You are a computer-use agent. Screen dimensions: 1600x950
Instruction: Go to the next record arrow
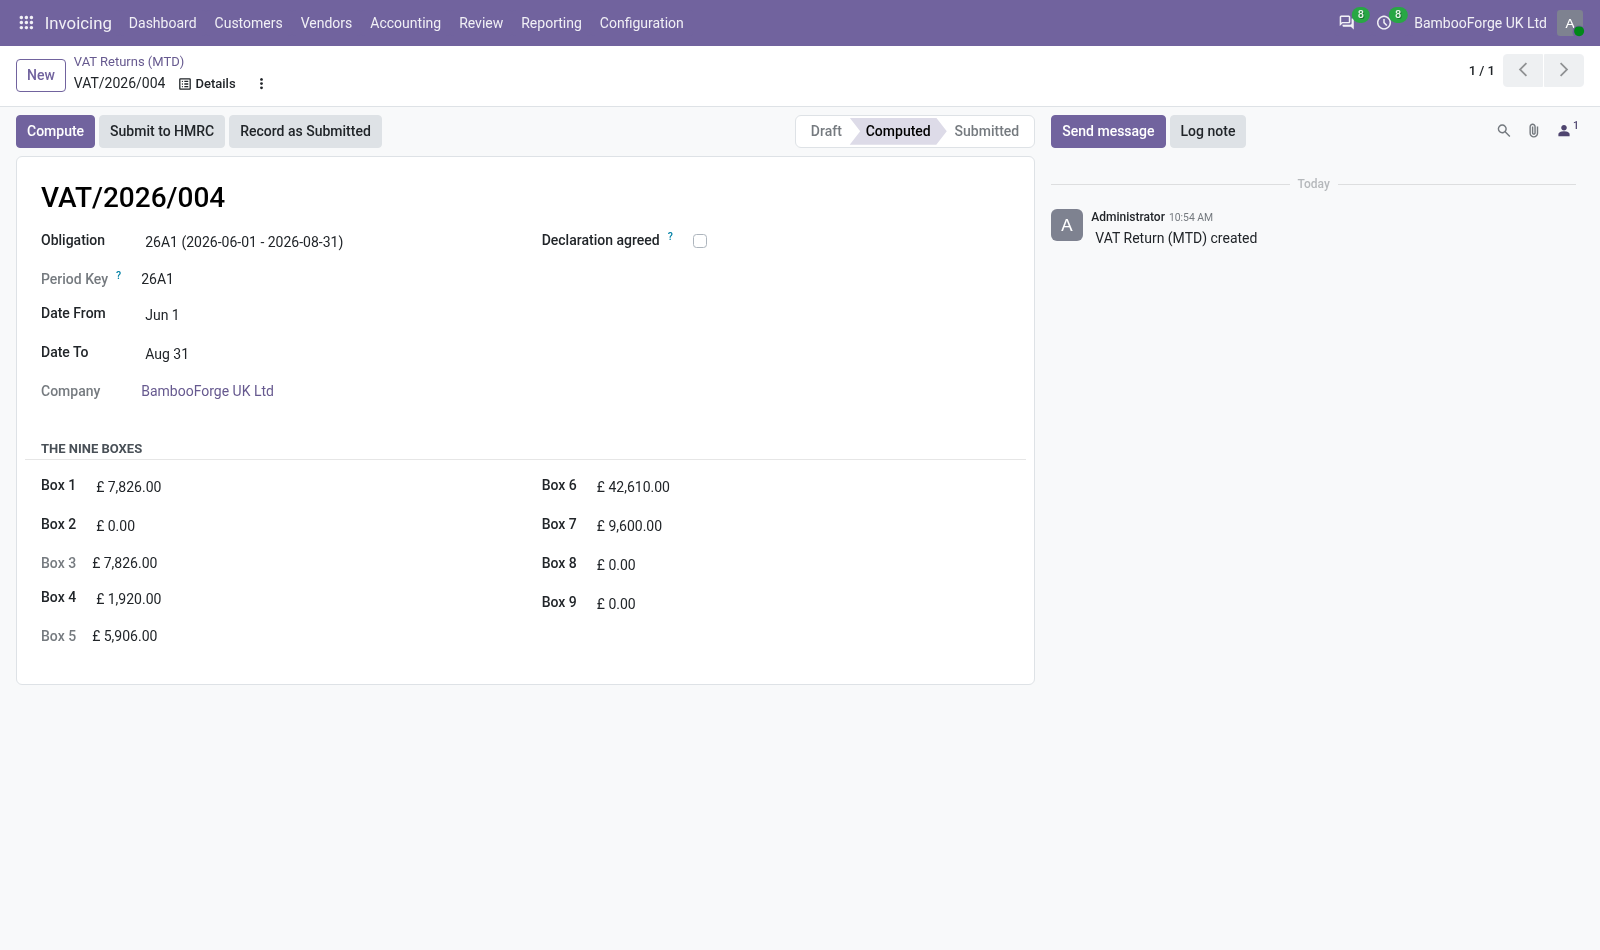(x=1564, y=70)
